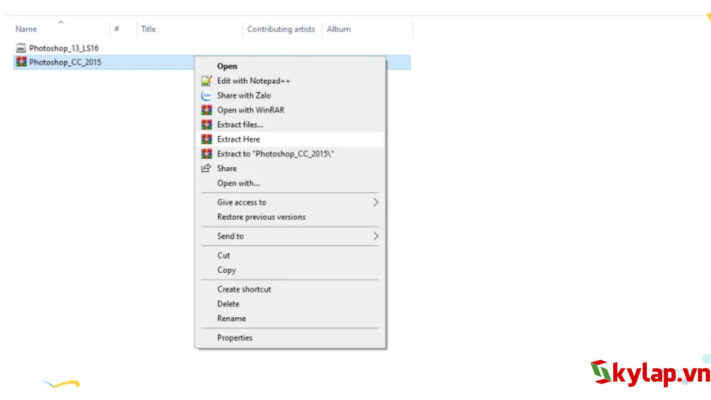Click the sort chevron above the Name column
711x400 pixels.
click(x=59, y=21)
